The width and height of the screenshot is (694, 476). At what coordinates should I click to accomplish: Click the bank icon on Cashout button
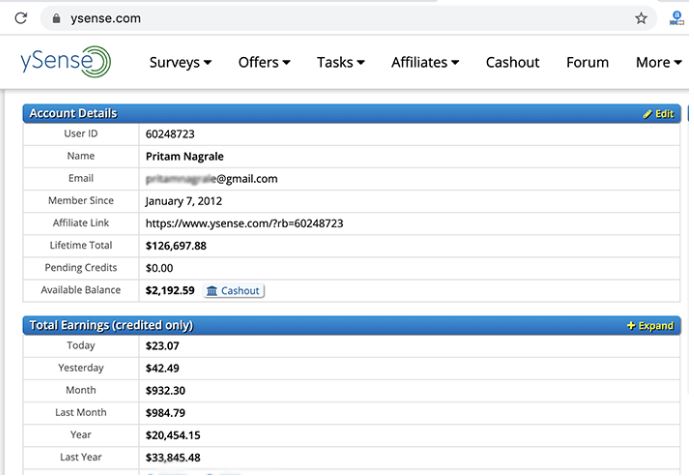pos(212,291)
